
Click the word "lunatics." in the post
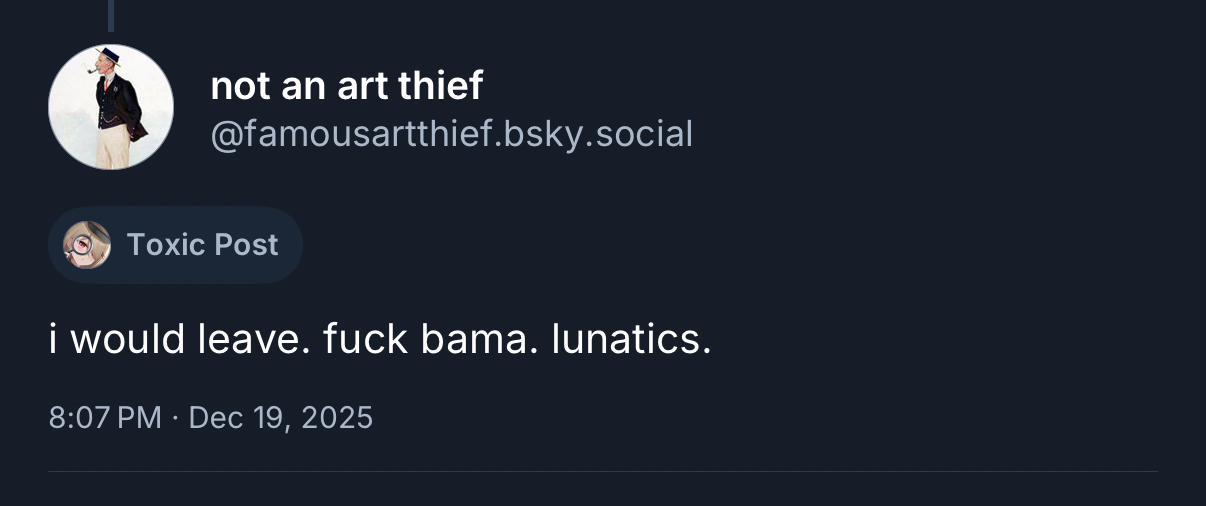click(631, 340)
